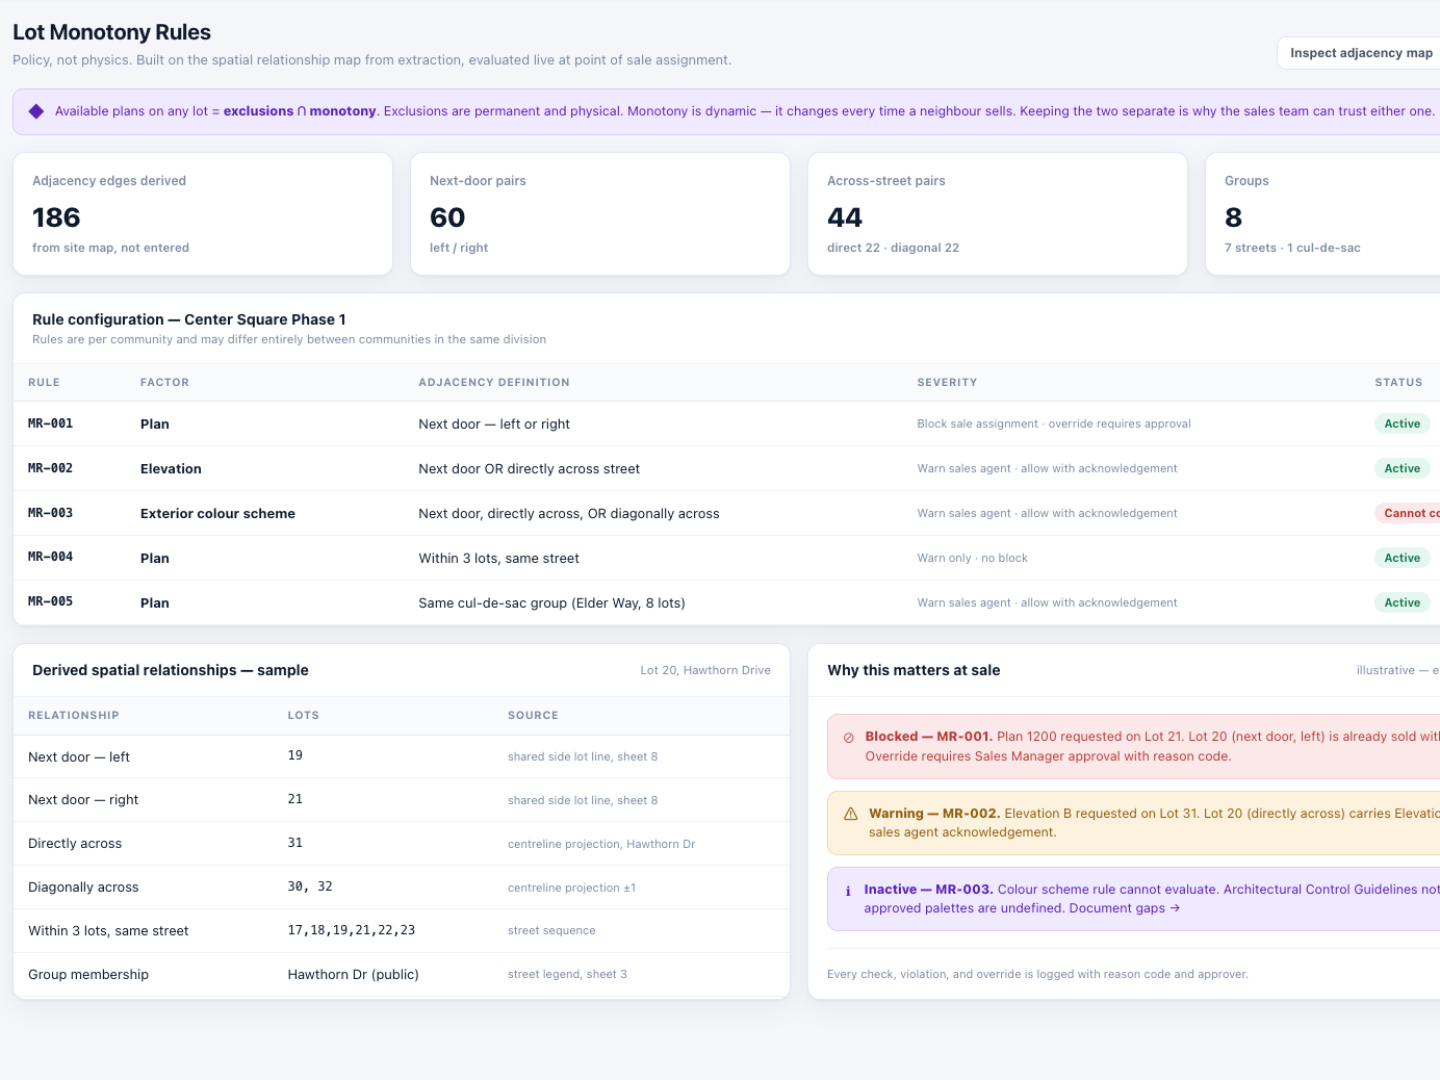Select rule ID MR-002
This screenshot has width=1440, height=1080.
(50, 468)
